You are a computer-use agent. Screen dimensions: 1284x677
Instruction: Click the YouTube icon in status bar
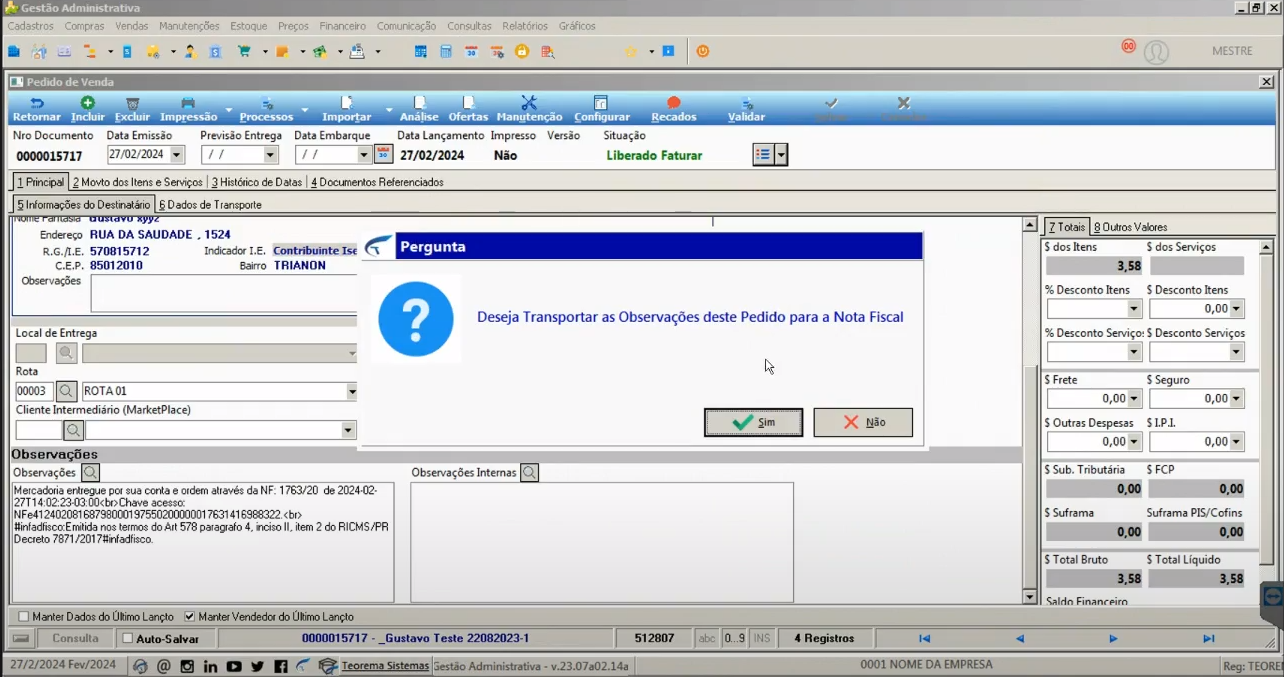234,666
